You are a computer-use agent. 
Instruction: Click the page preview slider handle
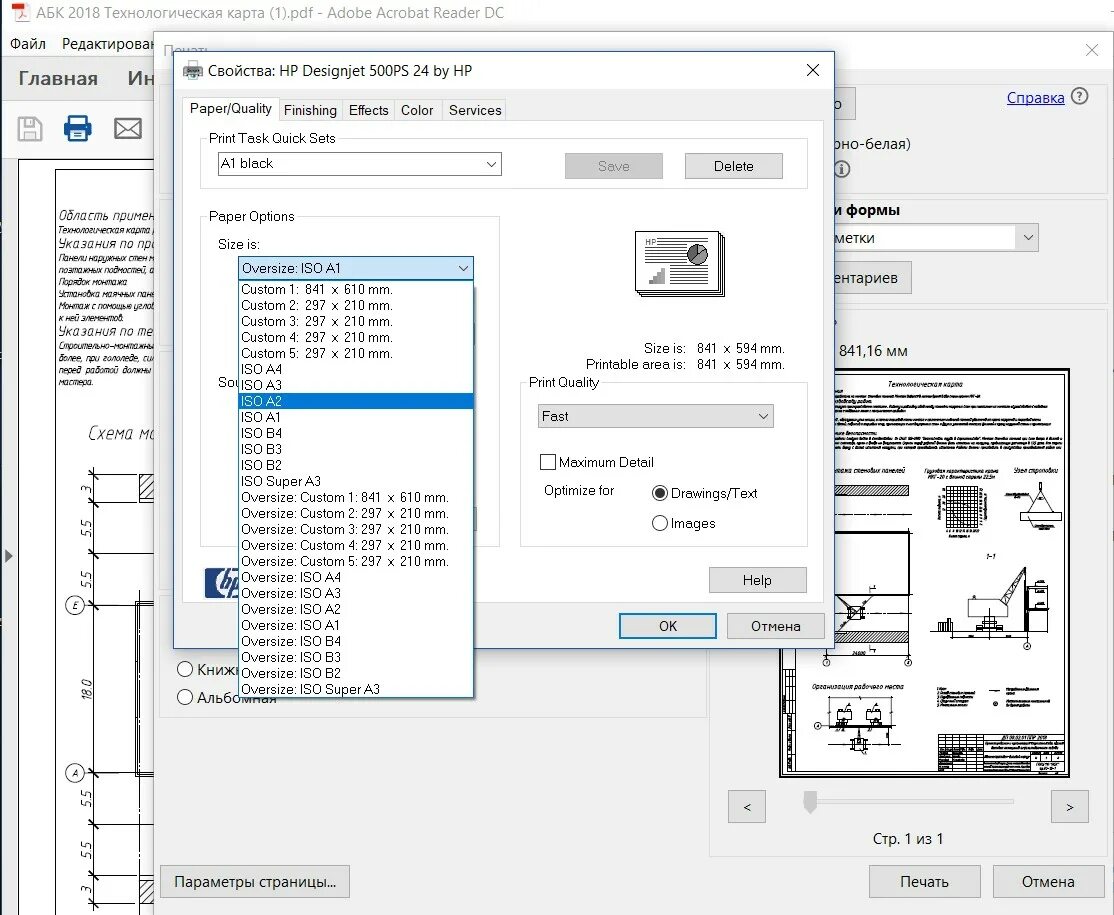tap(810, 802)
